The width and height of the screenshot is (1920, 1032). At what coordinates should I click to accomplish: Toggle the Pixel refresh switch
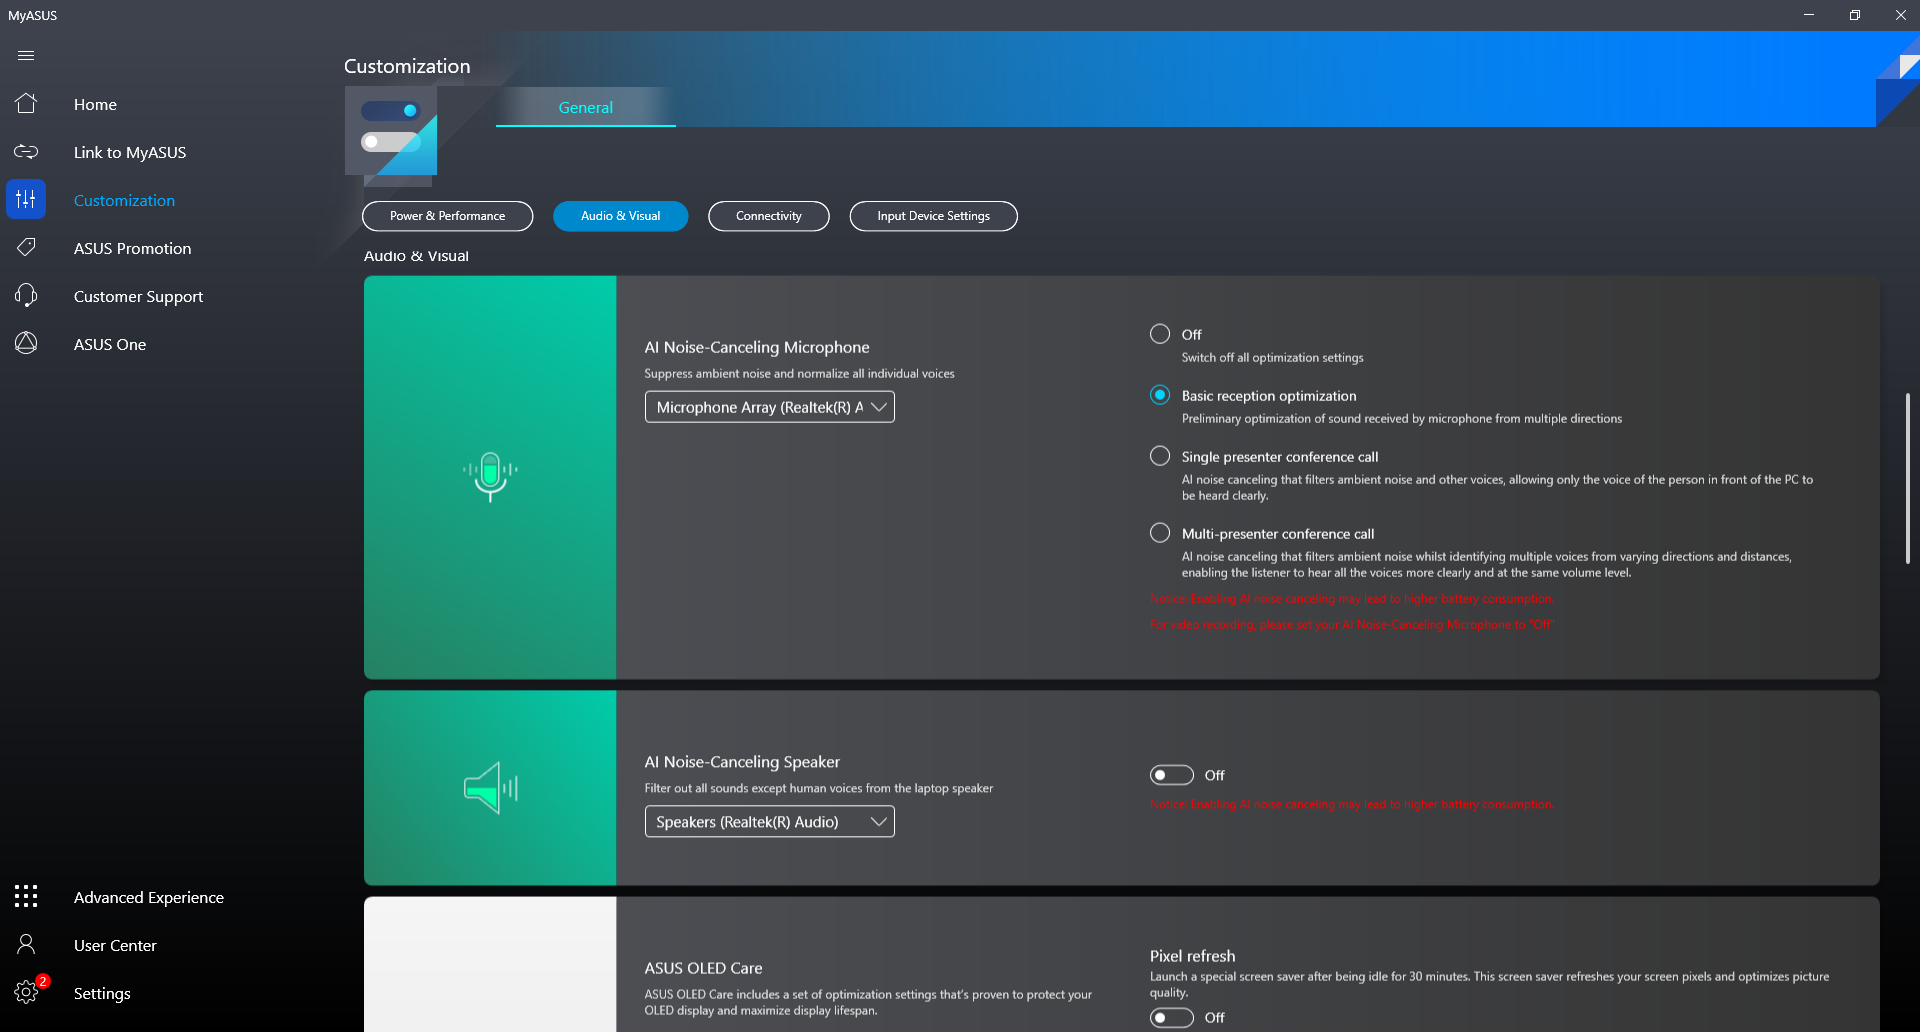(1172, 1017)
